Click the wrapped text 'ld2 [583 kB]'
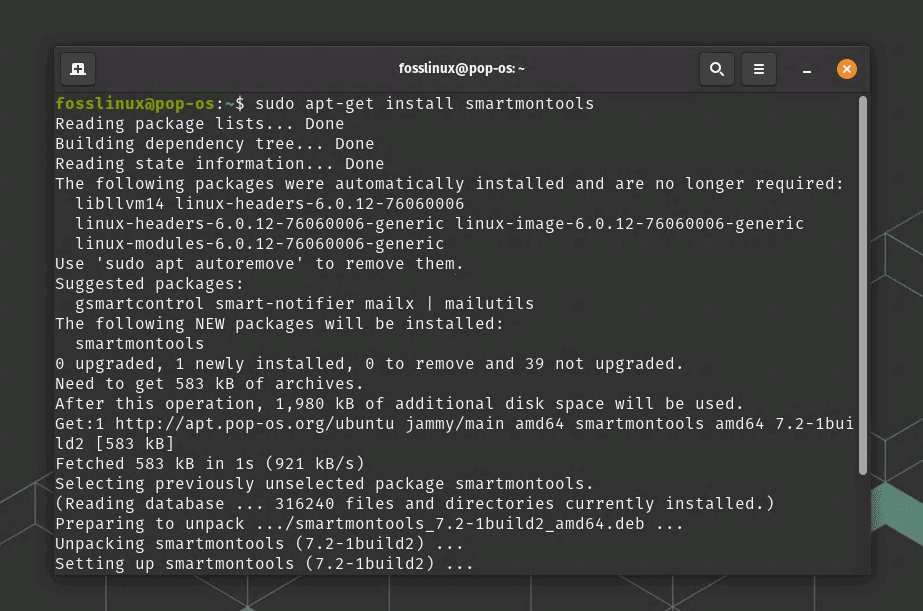This screenshot has height=611, width=923. click(115, 444)
